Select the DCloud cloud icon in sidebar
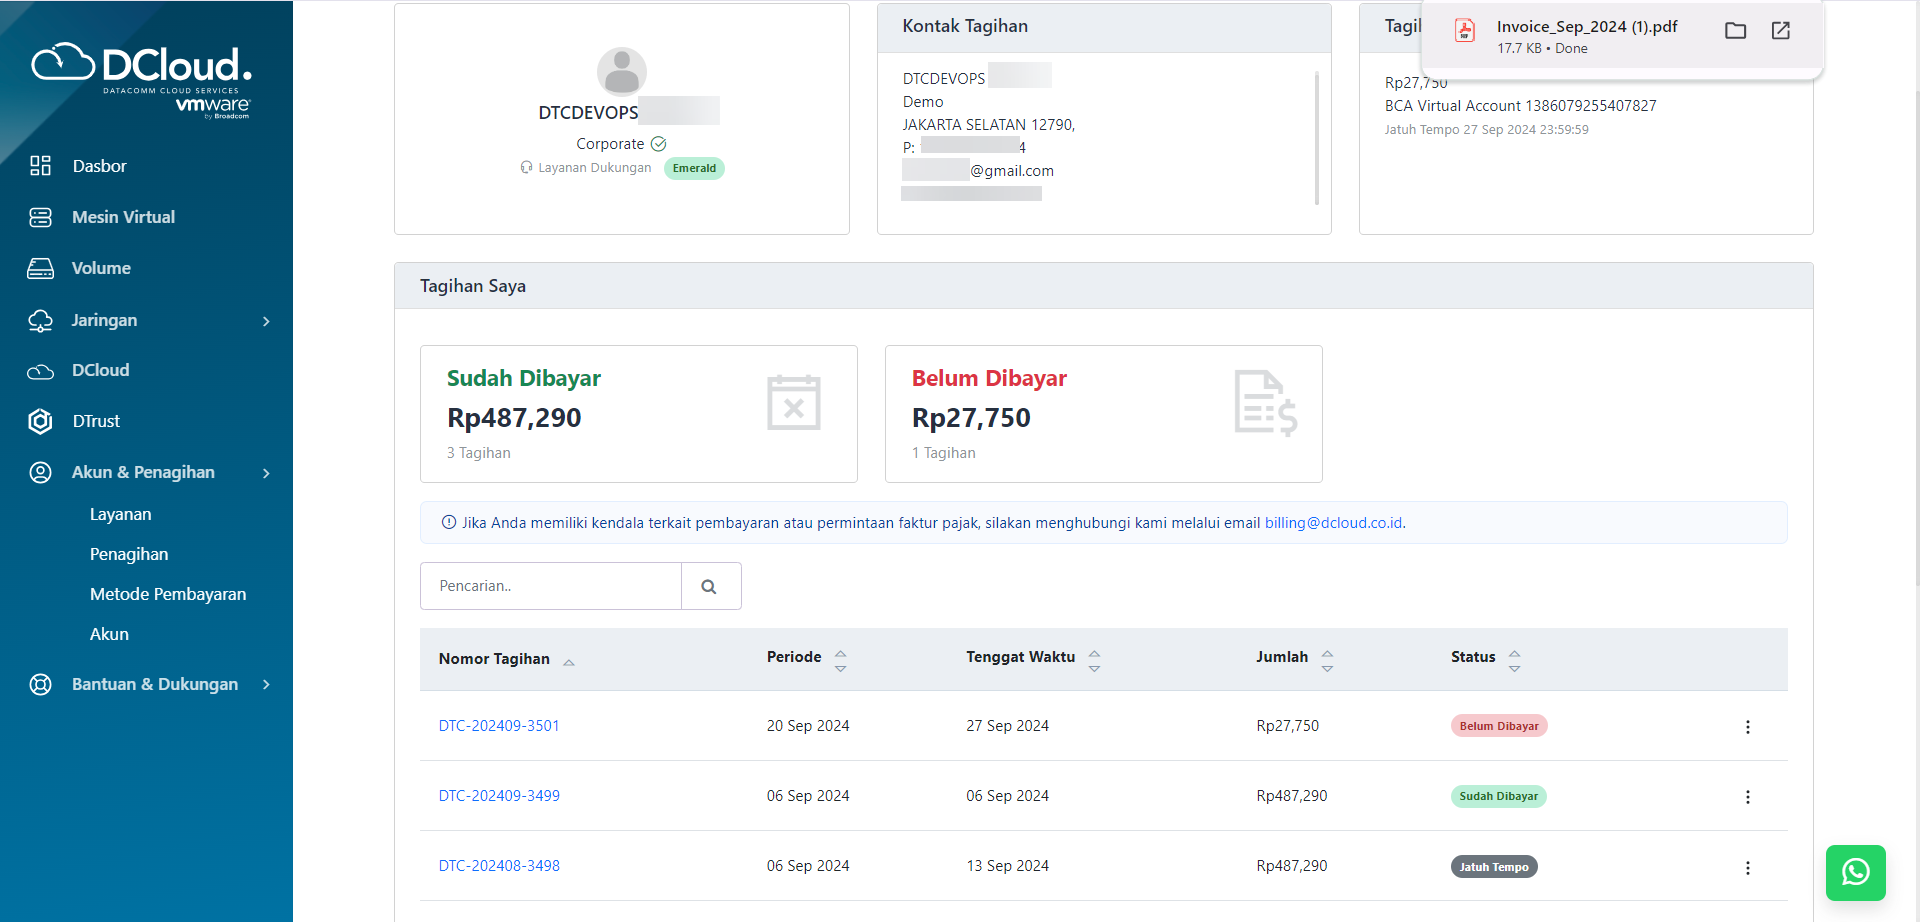Screen dimensions: 1920x922 pos(40,370)
